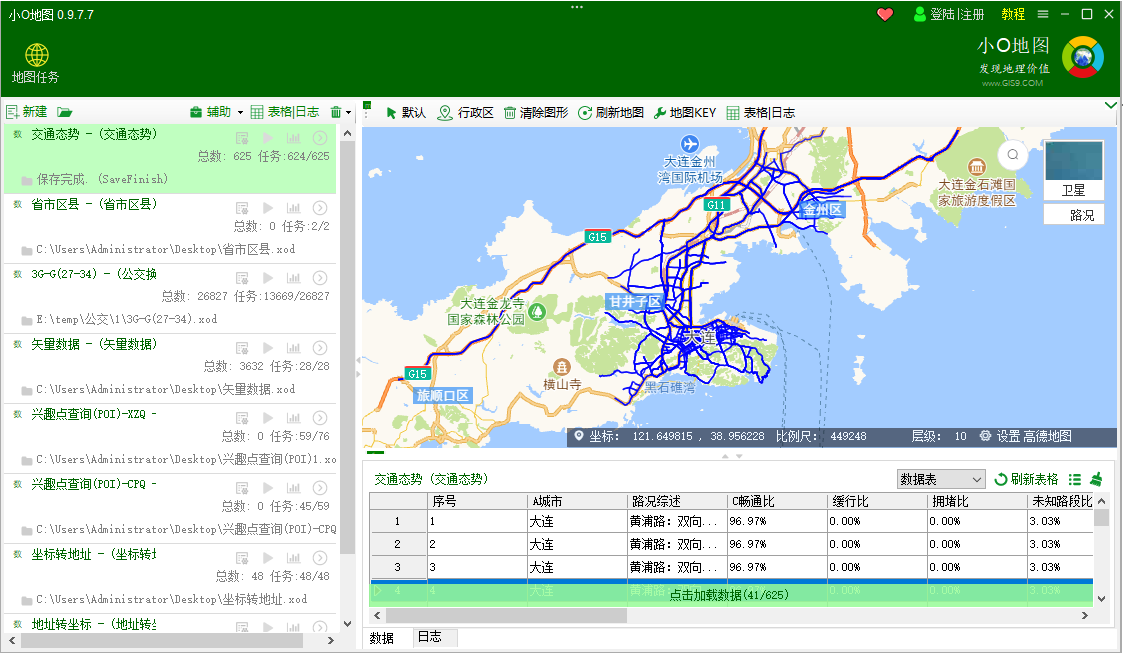The height and width of the screenshot is (653, 1123).
Task: Open chart icon for 矢量数据 task
Action: tap(294, 348)
